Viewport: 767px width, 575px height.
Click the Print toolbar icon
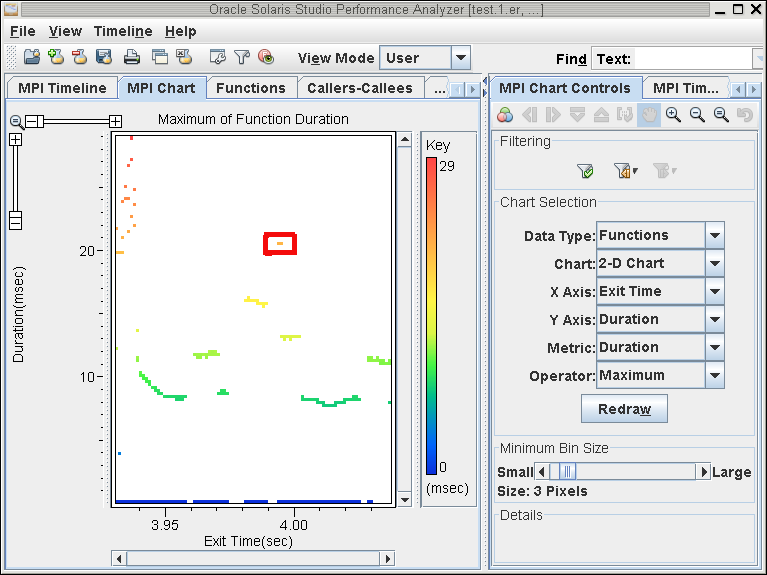pyautogui.click(x=132, y=57)
